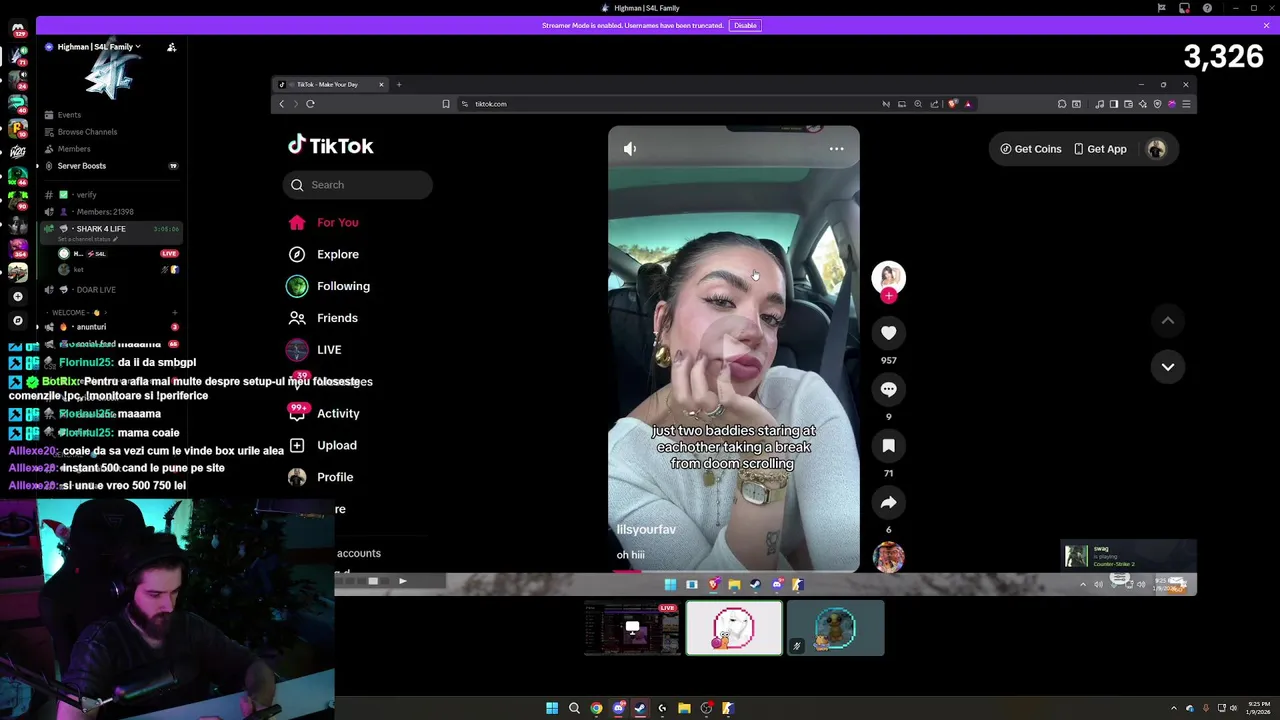Open the comments bubble showing 9

(x=888, y=389)
